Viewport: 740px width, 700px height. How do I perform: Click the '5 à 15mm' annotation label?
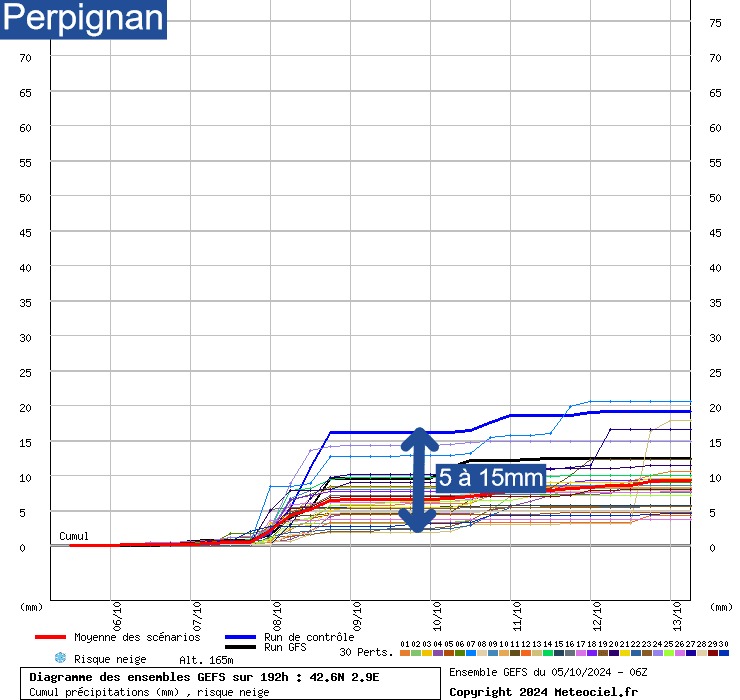coord(491,478)
